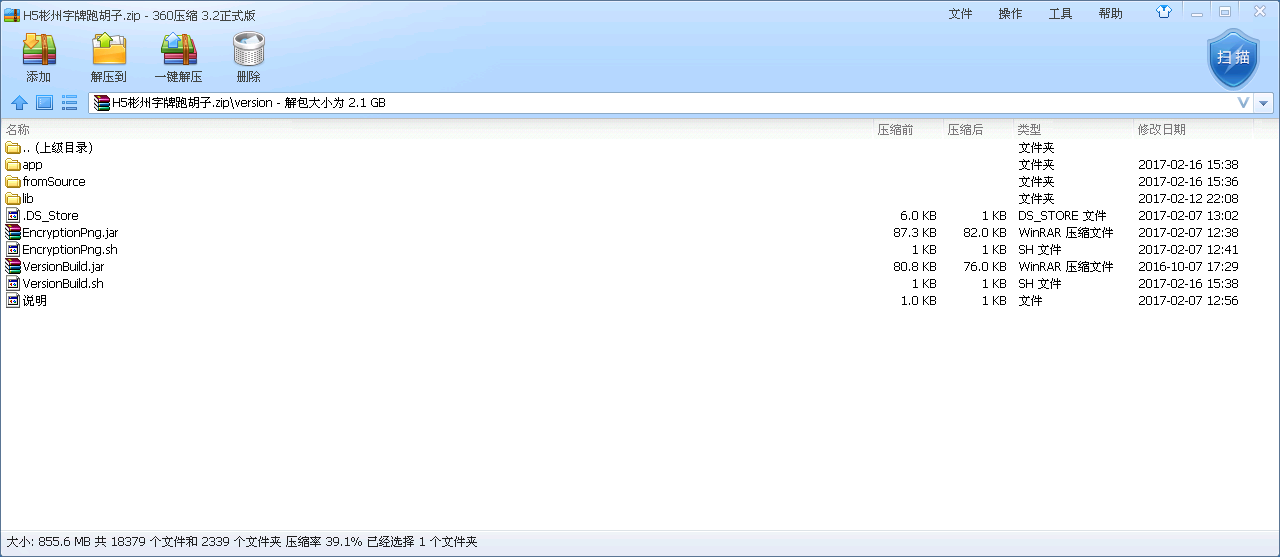Sort by the 修改日期 column header
The image size is (1280, 557).
[1161, 129]
